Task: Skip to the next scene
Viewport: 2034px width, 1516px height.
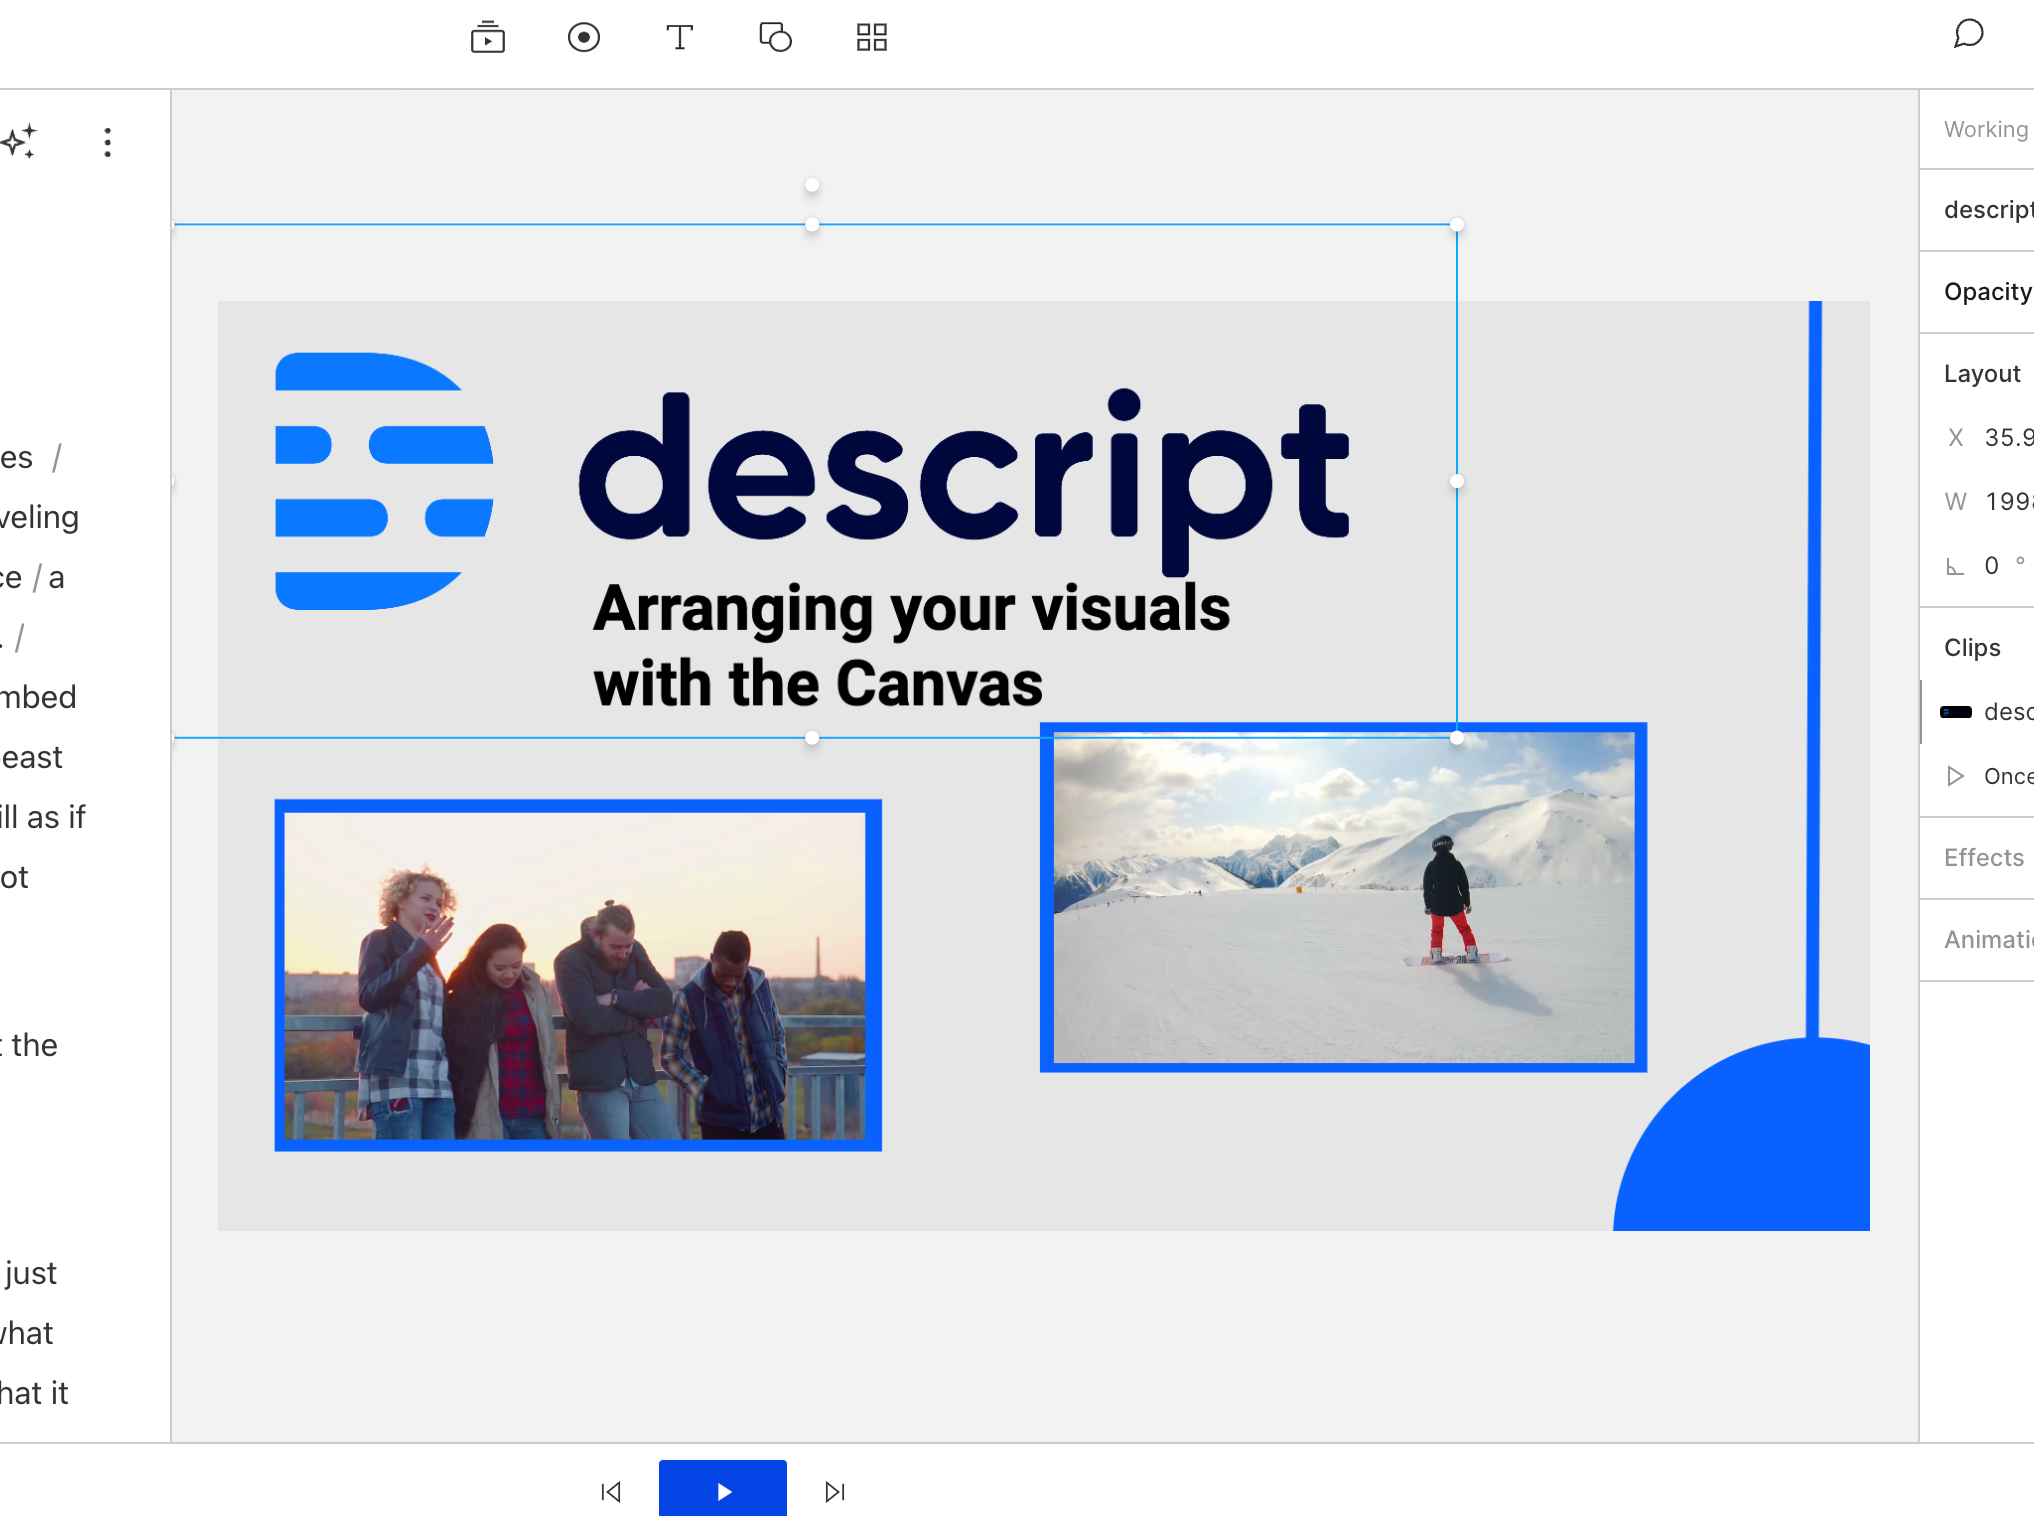Action: pyautogui.click(x=835, y=1490)
